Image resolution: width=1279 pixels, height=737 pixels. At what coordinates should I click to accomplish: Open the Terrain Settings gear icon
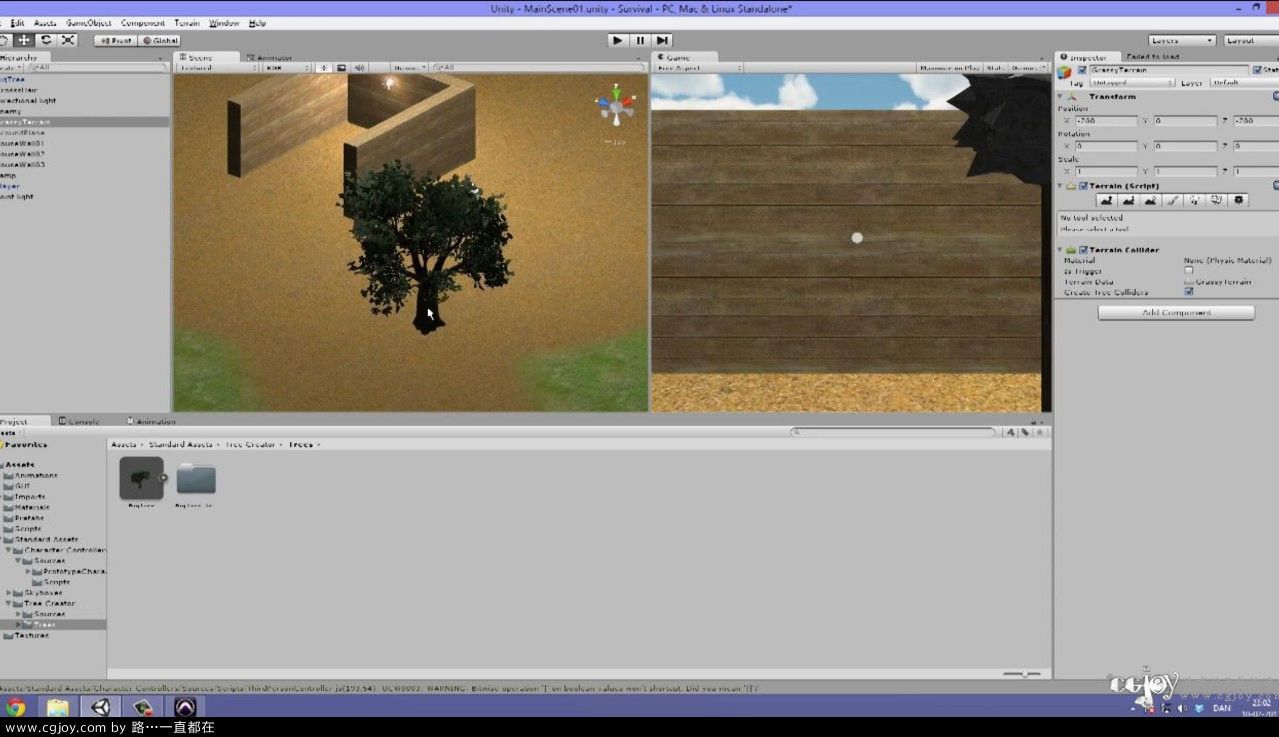click(1240, 200)
